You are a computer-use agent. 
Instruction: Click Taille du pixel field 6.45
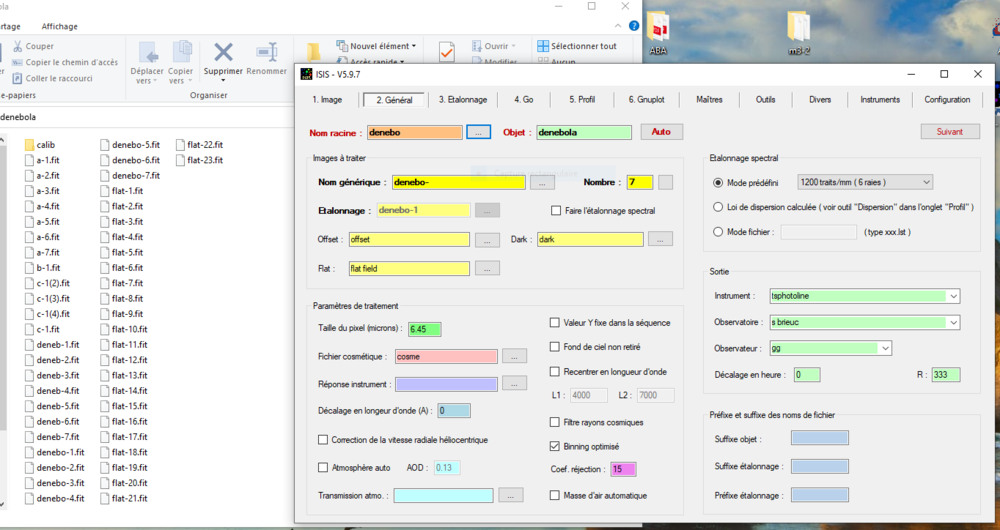click(x=425, y=329)
